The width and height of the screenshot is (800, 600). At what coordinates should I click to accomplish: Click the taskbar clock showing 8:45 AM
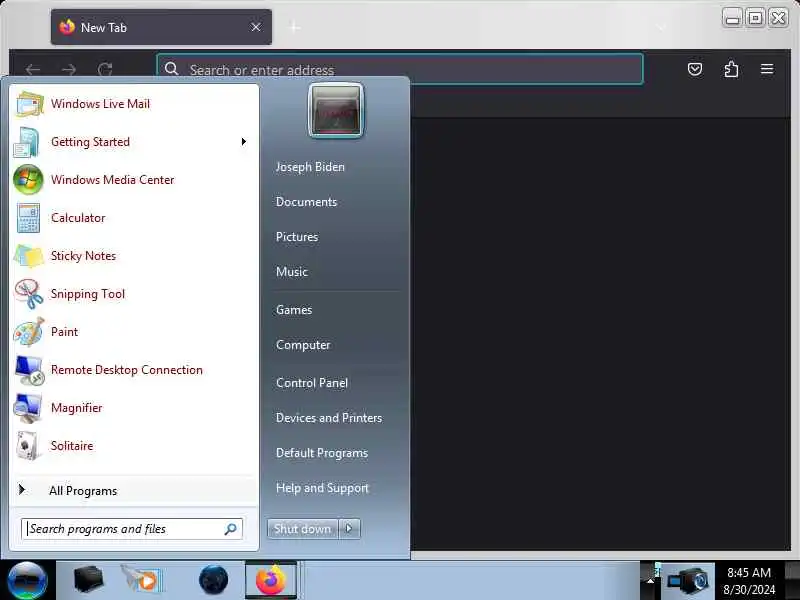(x=748, y=581)
